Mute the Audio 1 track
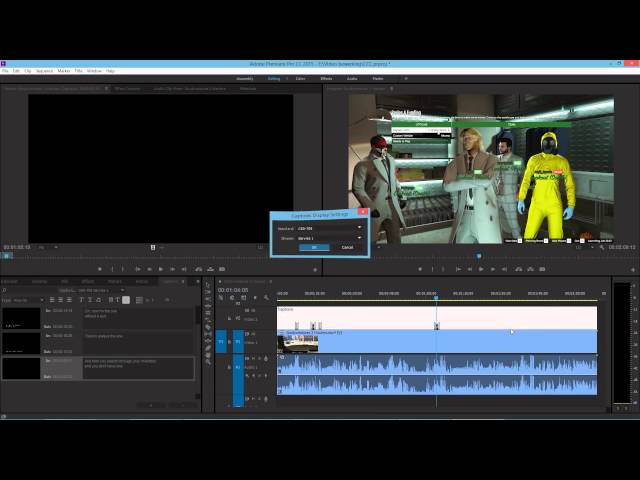 pyautogui.click(x=253, y=359)
